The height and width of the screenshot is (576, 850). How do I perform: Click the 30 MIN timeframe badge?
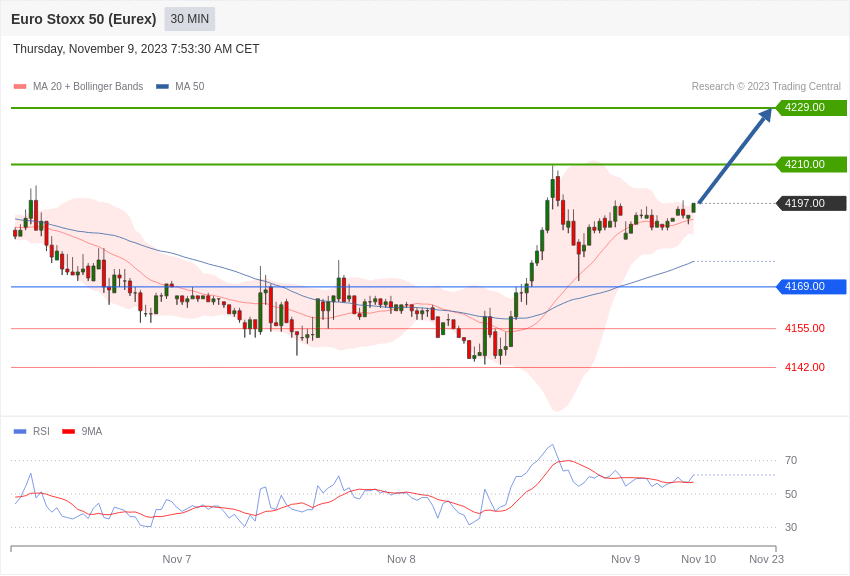click(189, 19)
